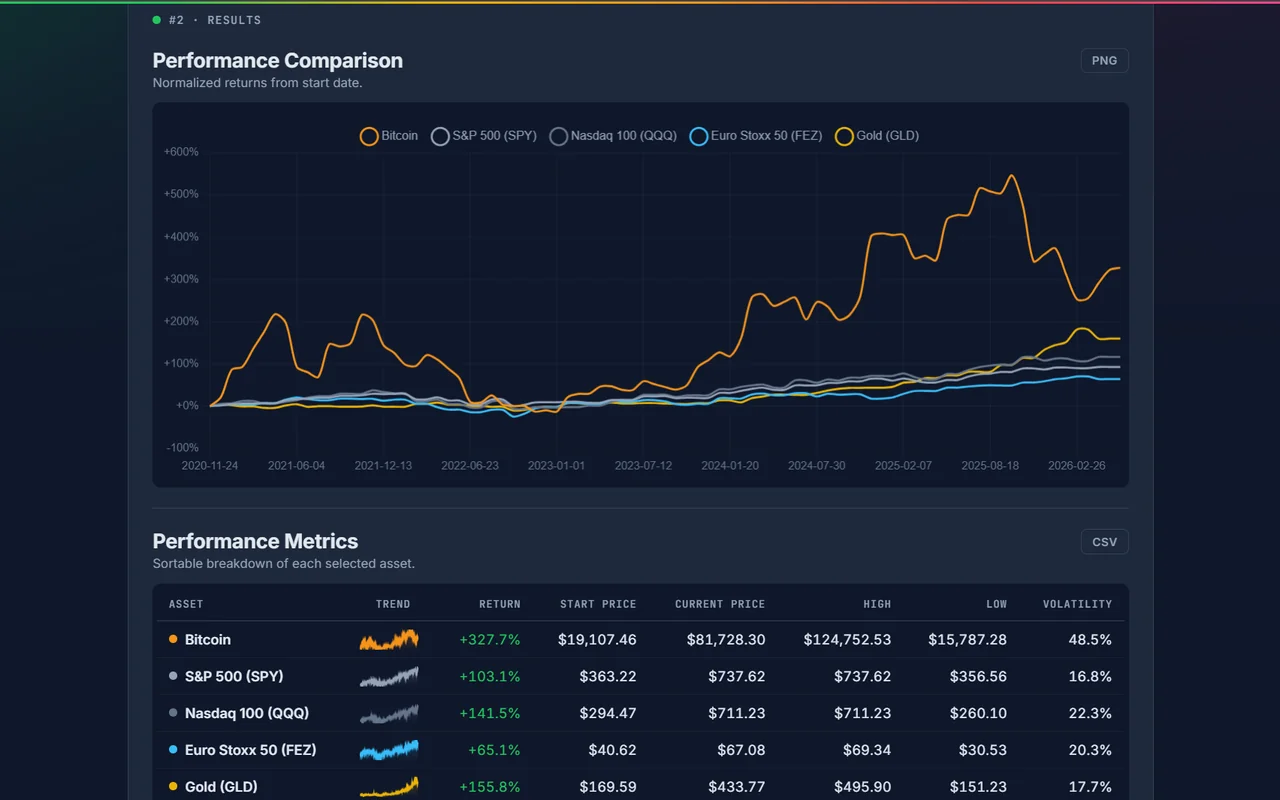The height and width of the screenshot is (800, 1280).
Task: Click the Euro Stoxx 50 trend sparkline
Action: 389,750
